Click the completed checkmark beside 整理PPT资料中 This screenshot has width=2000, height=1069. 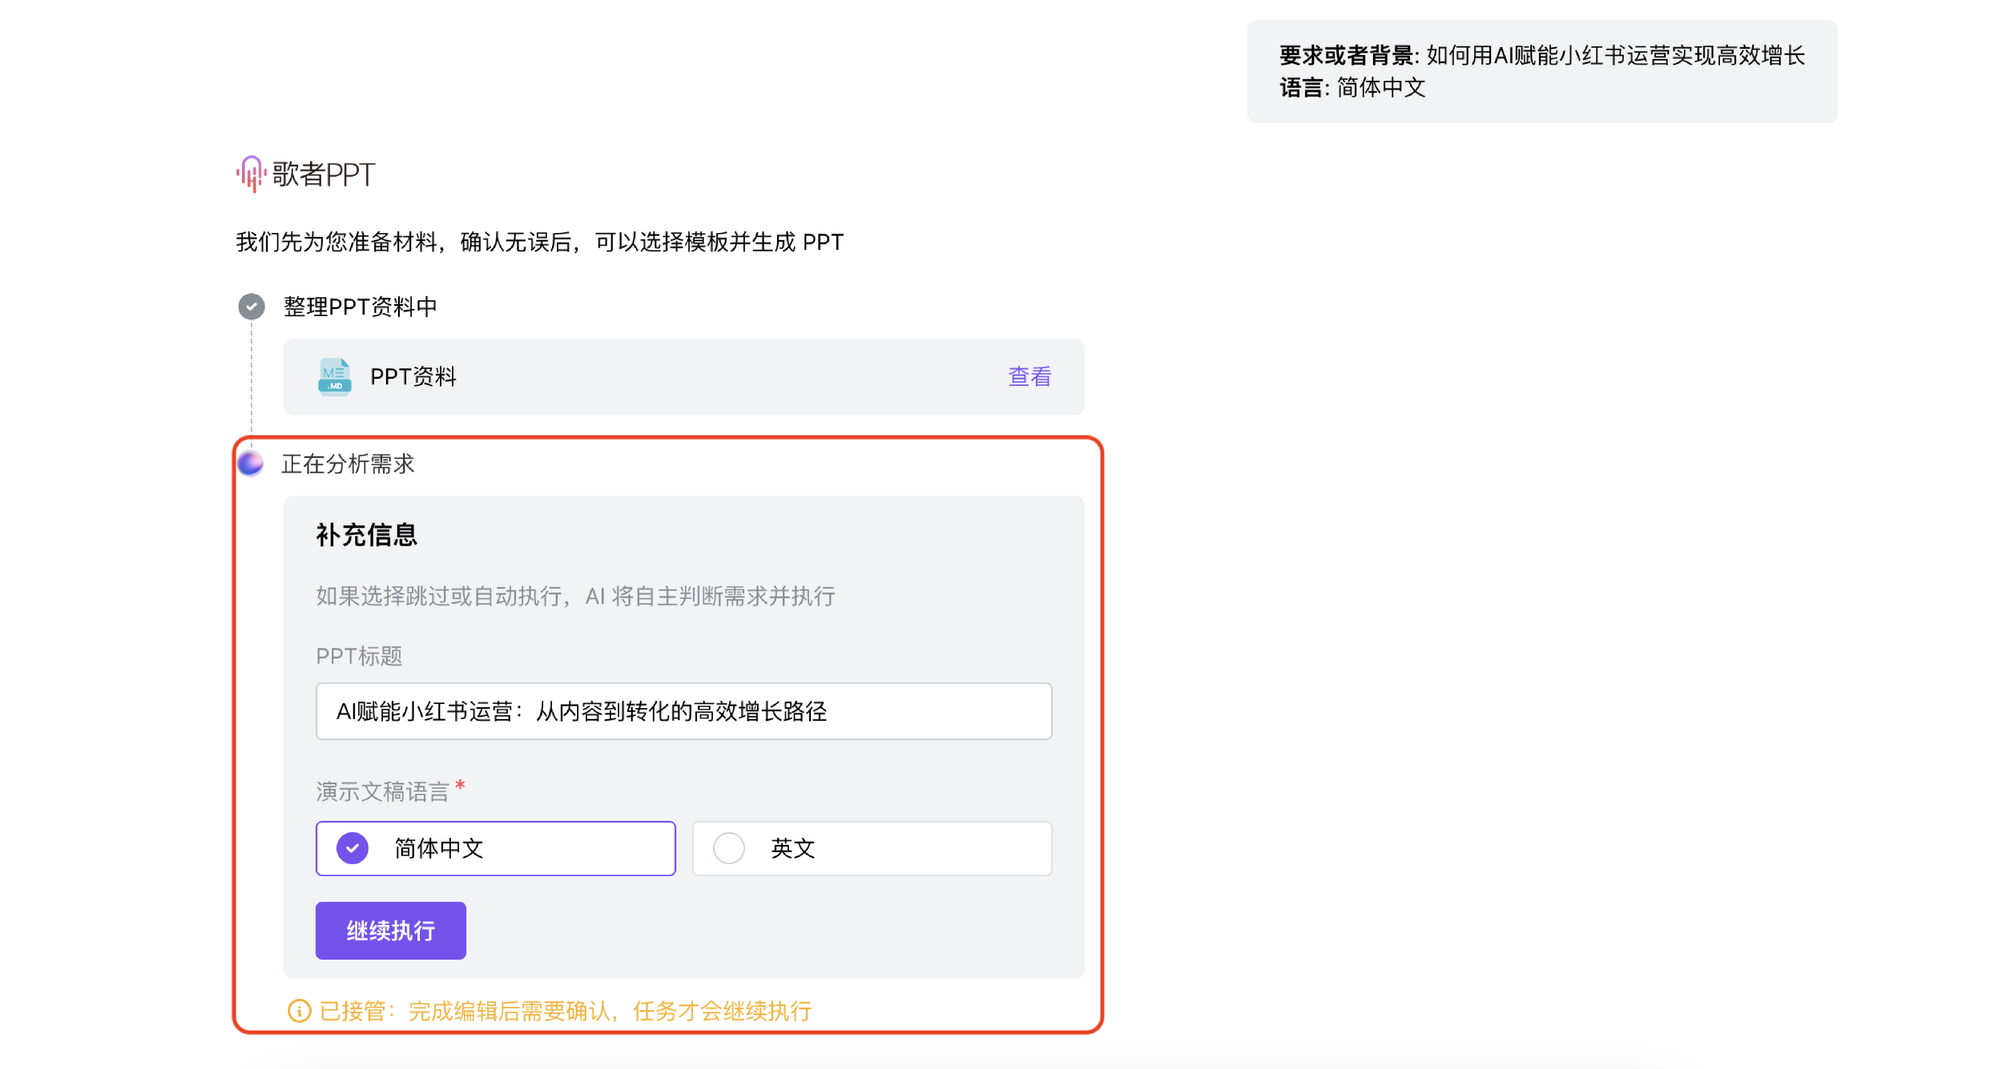pyautogui.click(x=251, y=306)
